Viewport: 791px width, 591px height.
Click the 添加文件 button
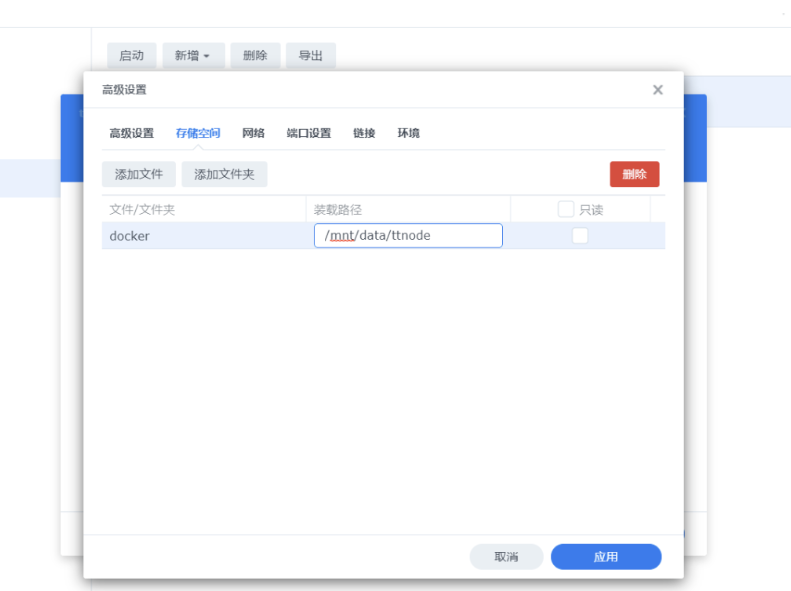pos(139,174)
